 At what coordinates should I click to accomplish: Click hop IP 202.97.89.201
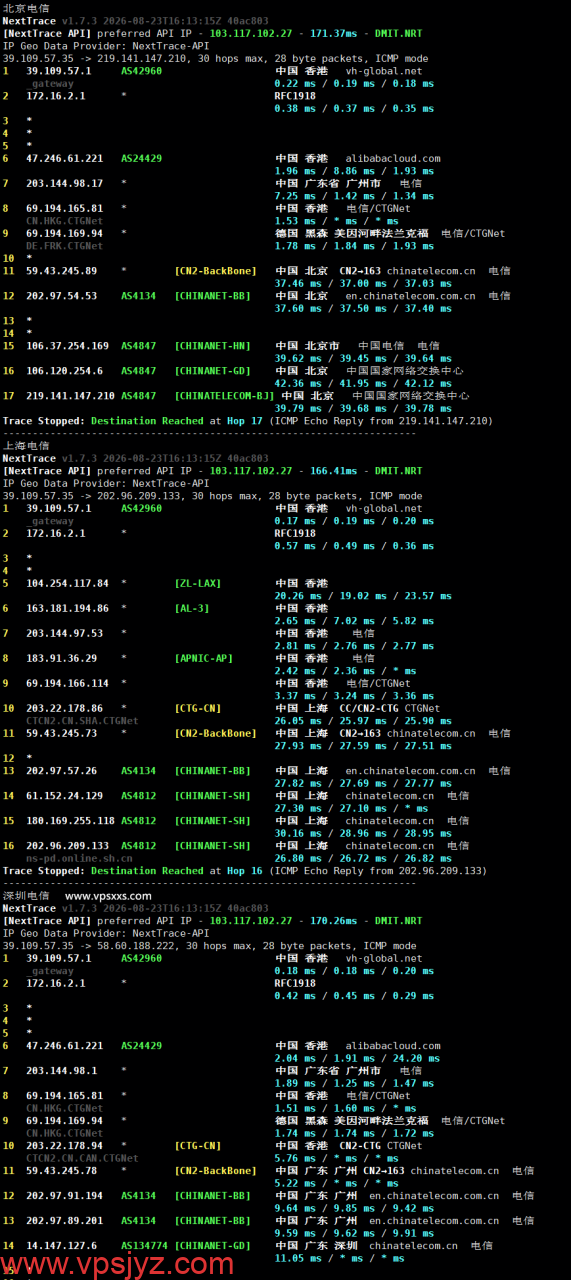[64, 1220]
